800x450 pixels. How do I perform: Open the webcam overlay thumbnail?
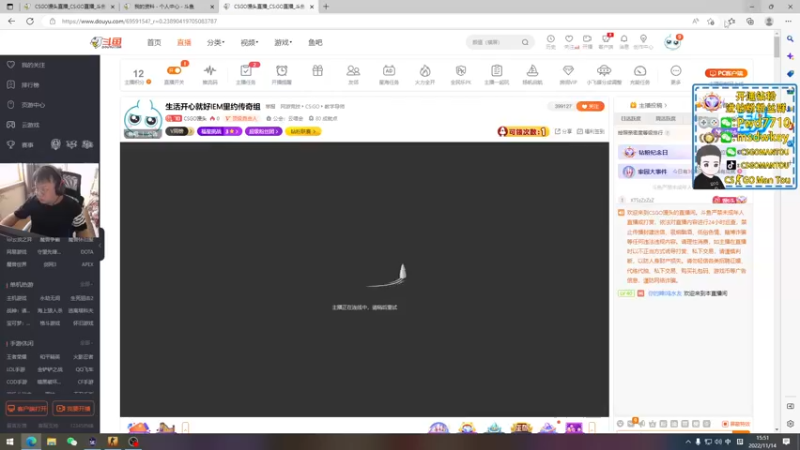pyautogui.click(x=49, y=201)
